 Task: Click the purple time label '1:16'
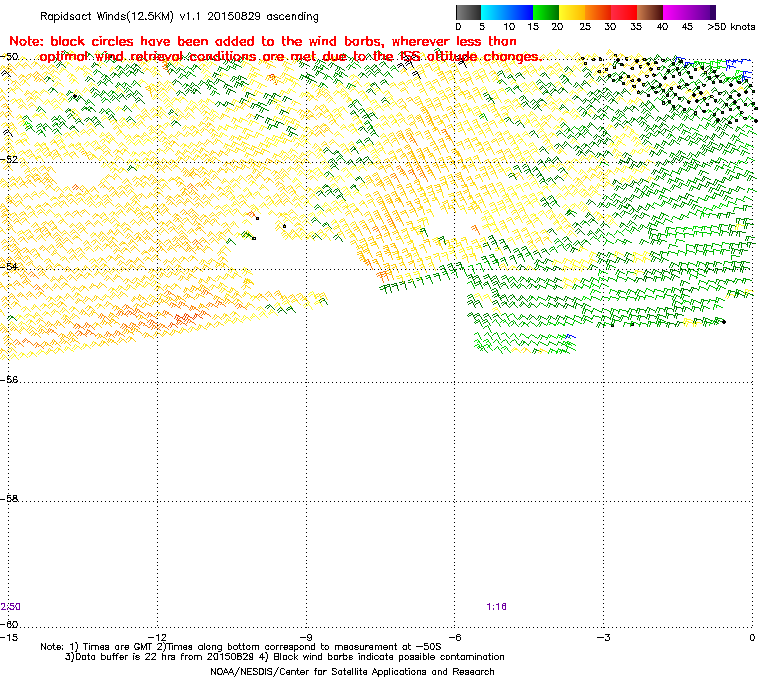pos(496,607)
